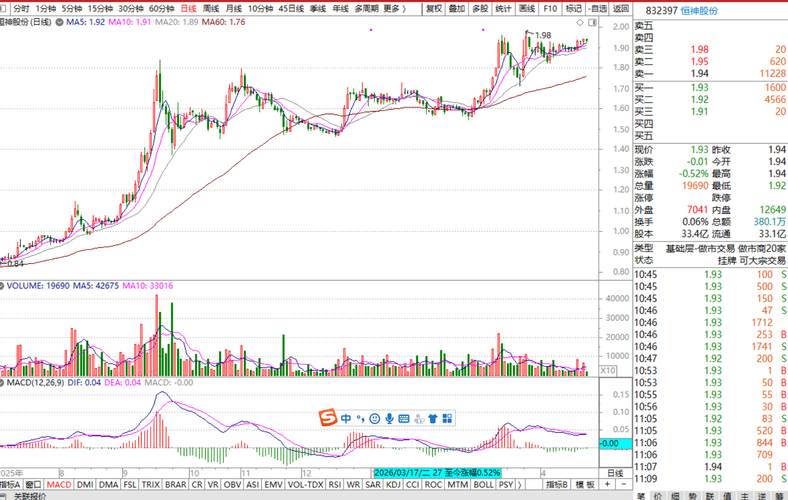
Task: Switch to 月线 monthly chart
Action: coord(234,9)
